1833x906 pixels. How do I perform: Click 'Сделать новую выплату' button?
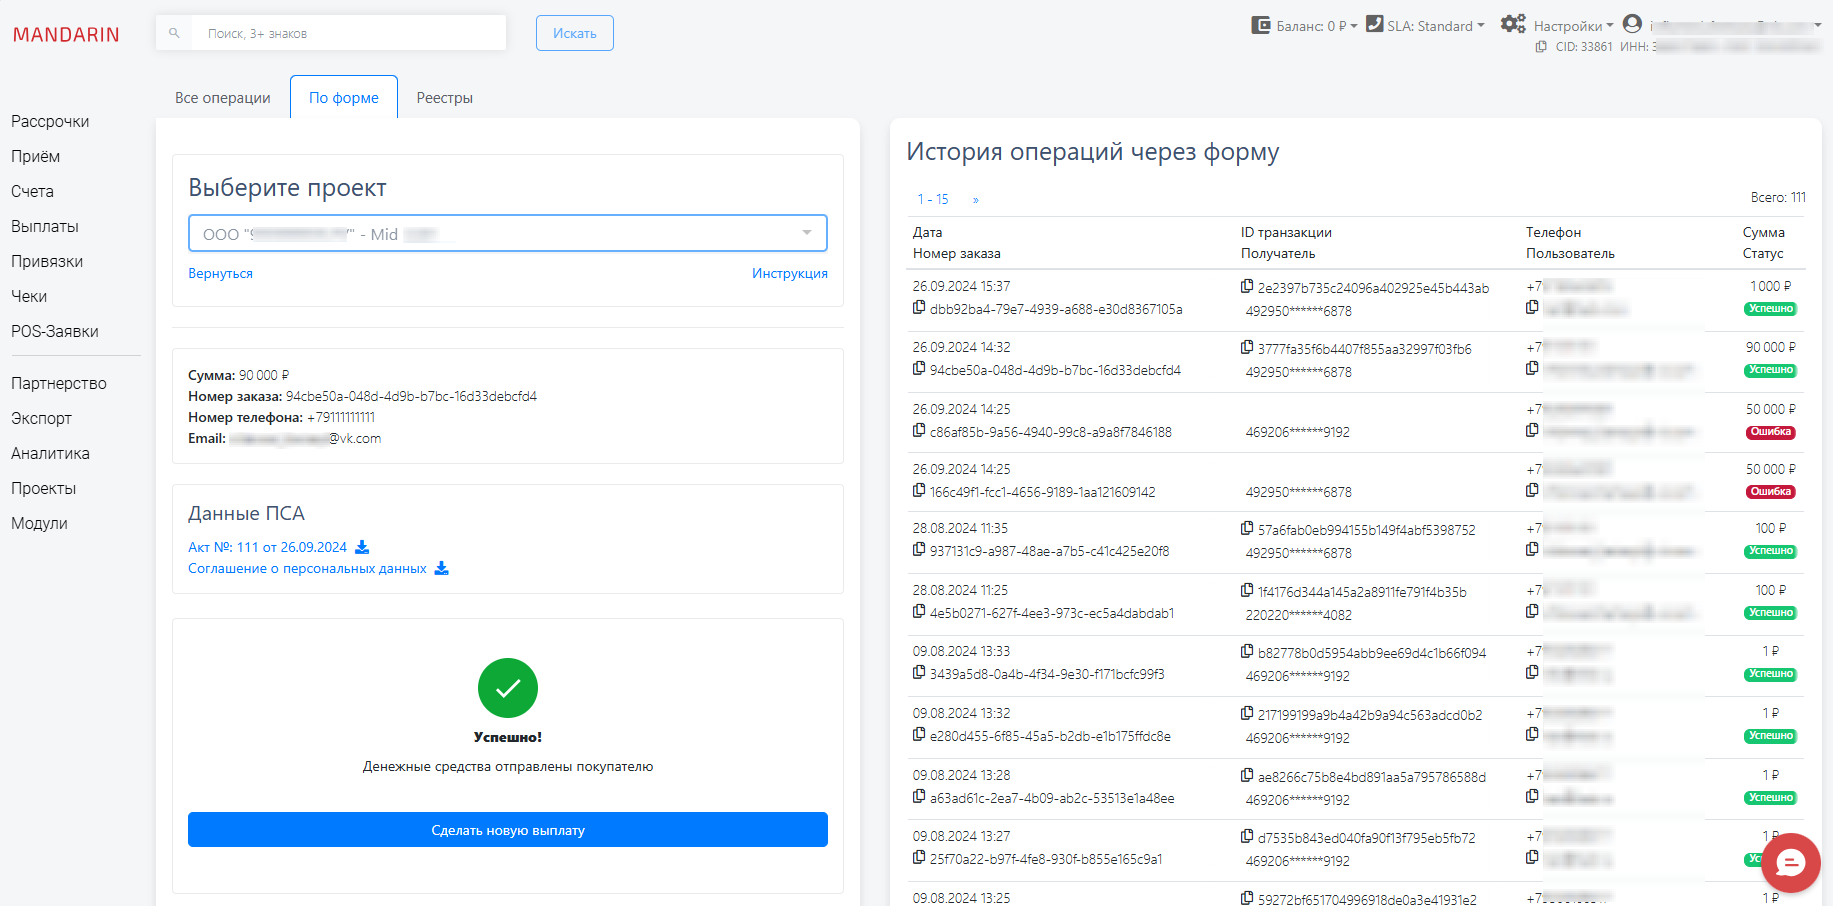pyautogui.click(x=507, y=829)
